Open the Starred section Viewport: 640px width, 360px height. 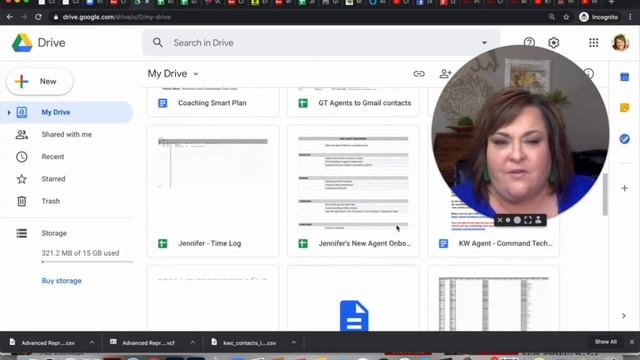(x=53, y=179)
